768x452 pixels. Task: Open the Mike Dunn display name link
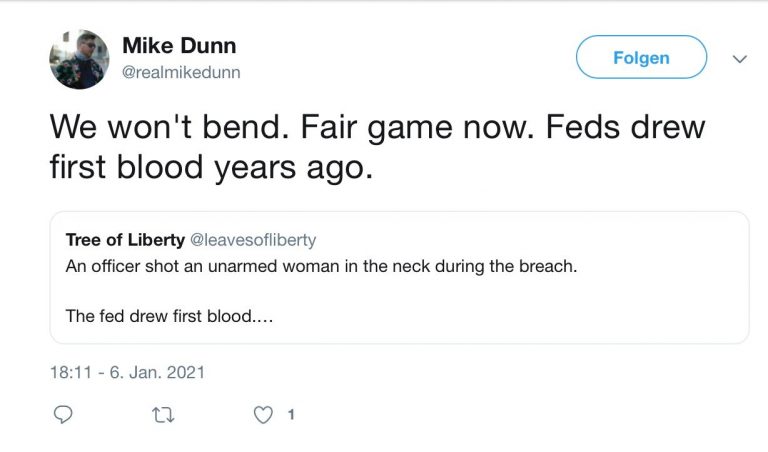pyautogui.click(x=179, y=46)
